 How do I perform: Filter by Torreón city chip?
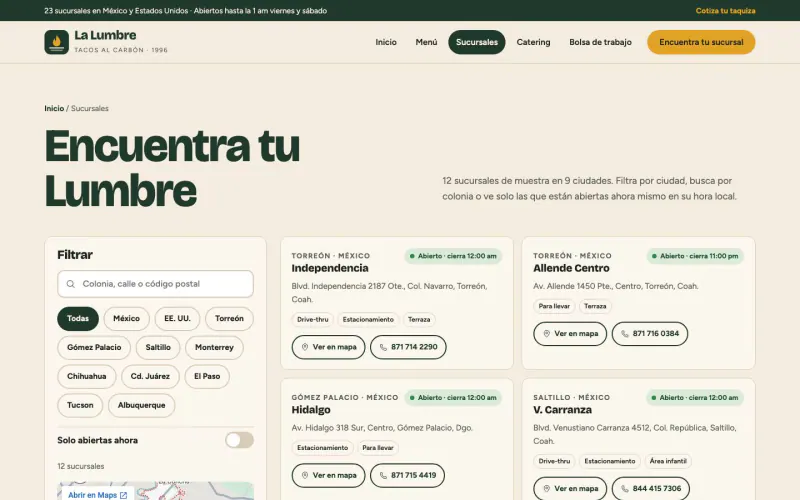pos(229,319)
